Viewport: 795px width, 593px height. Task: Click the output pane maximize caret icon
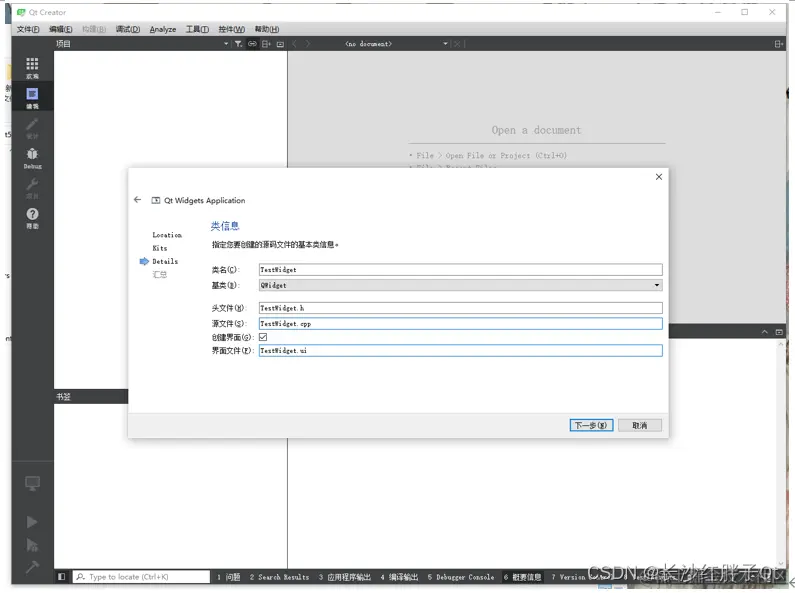point(765,332)
